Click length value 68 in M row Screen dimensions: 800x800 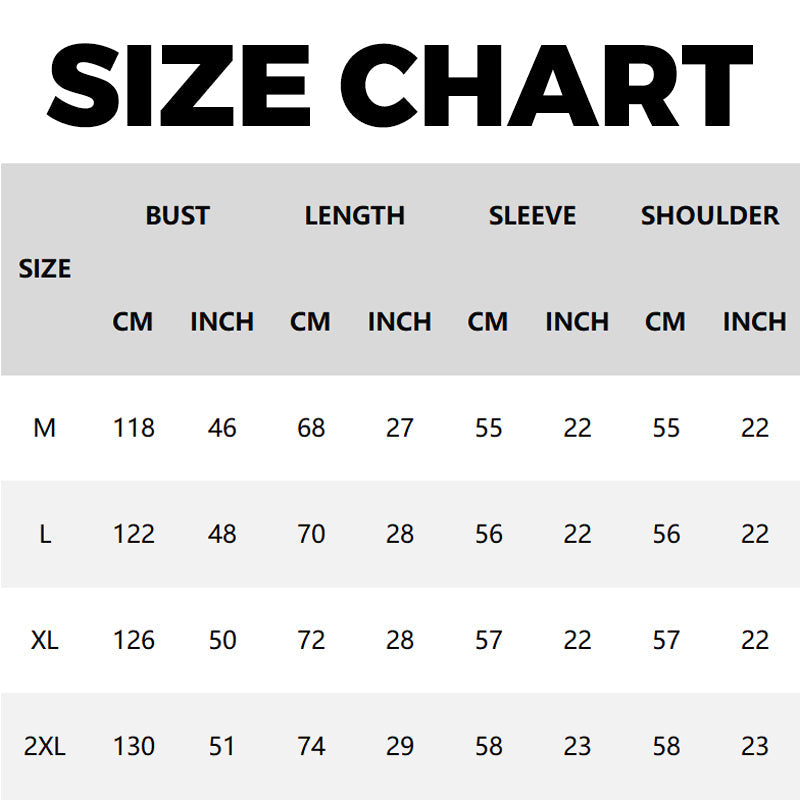coord(311,428)
